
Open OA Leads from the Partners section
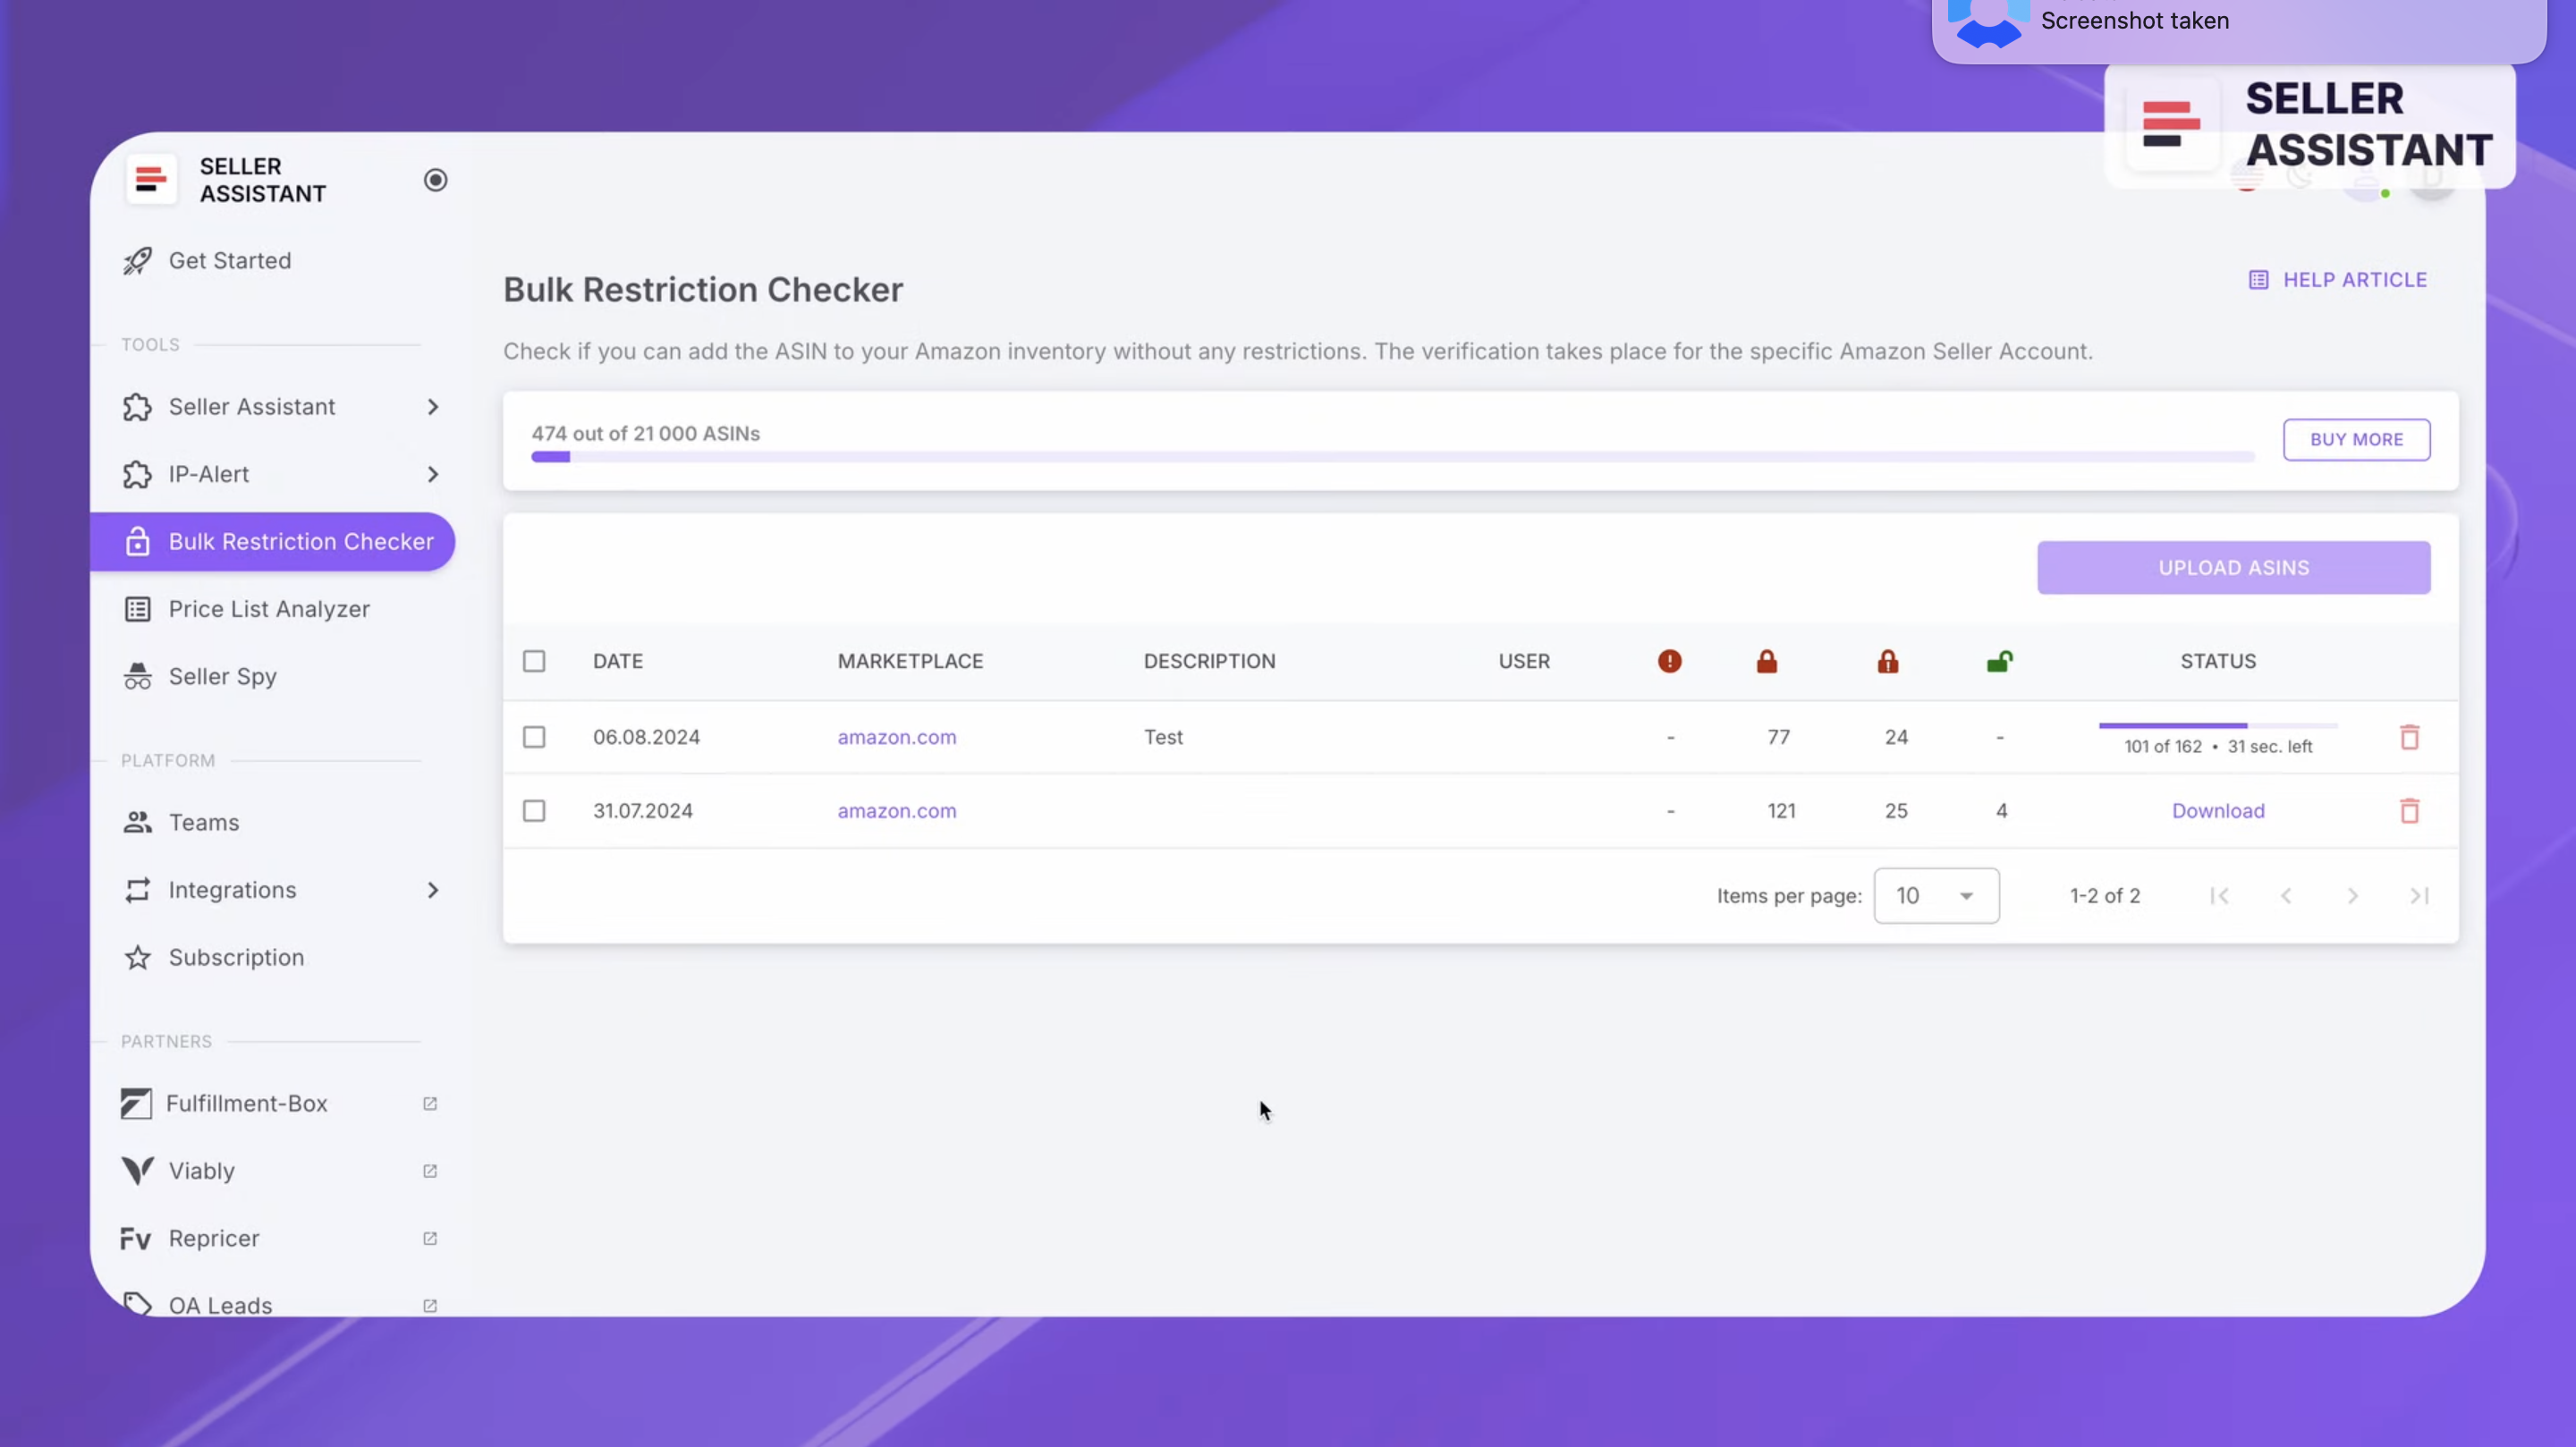click(x=220, y=1305)
